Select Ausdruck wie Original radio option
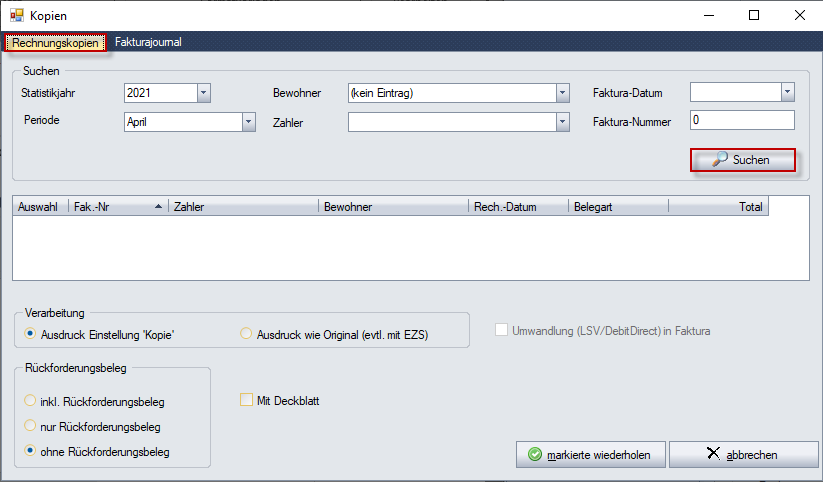Screen dimensions: 823x482 tap(246, 334)
